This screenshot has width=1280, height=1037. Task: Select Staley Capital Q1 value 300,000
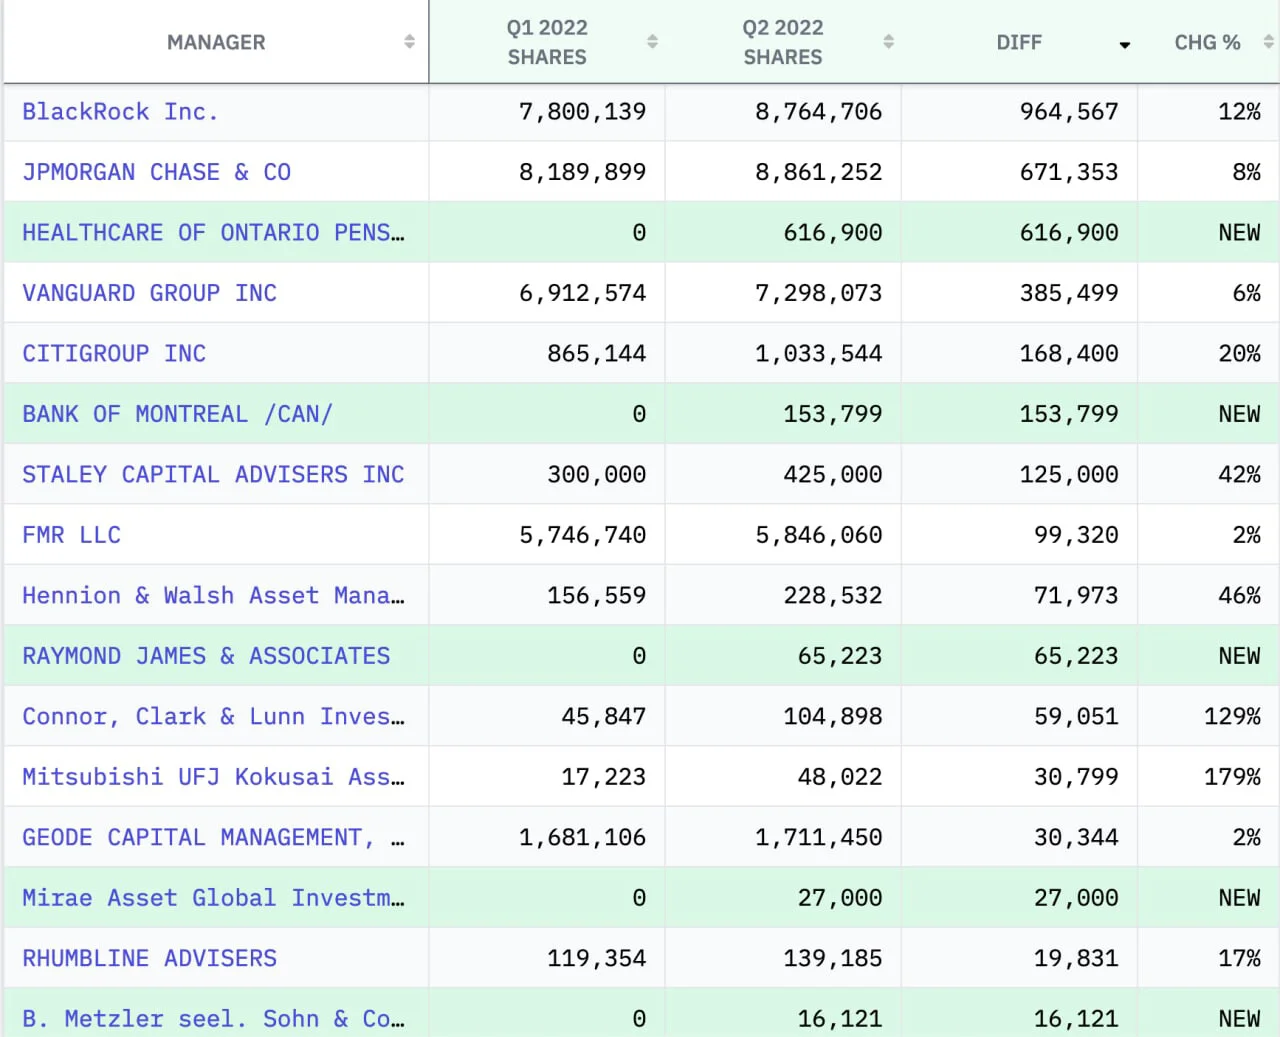(596, 475)
